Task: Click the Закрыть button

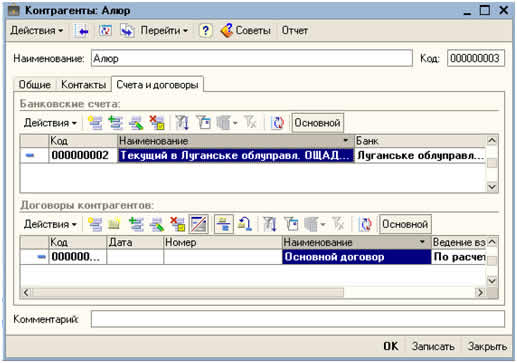Action: (487, 346)
